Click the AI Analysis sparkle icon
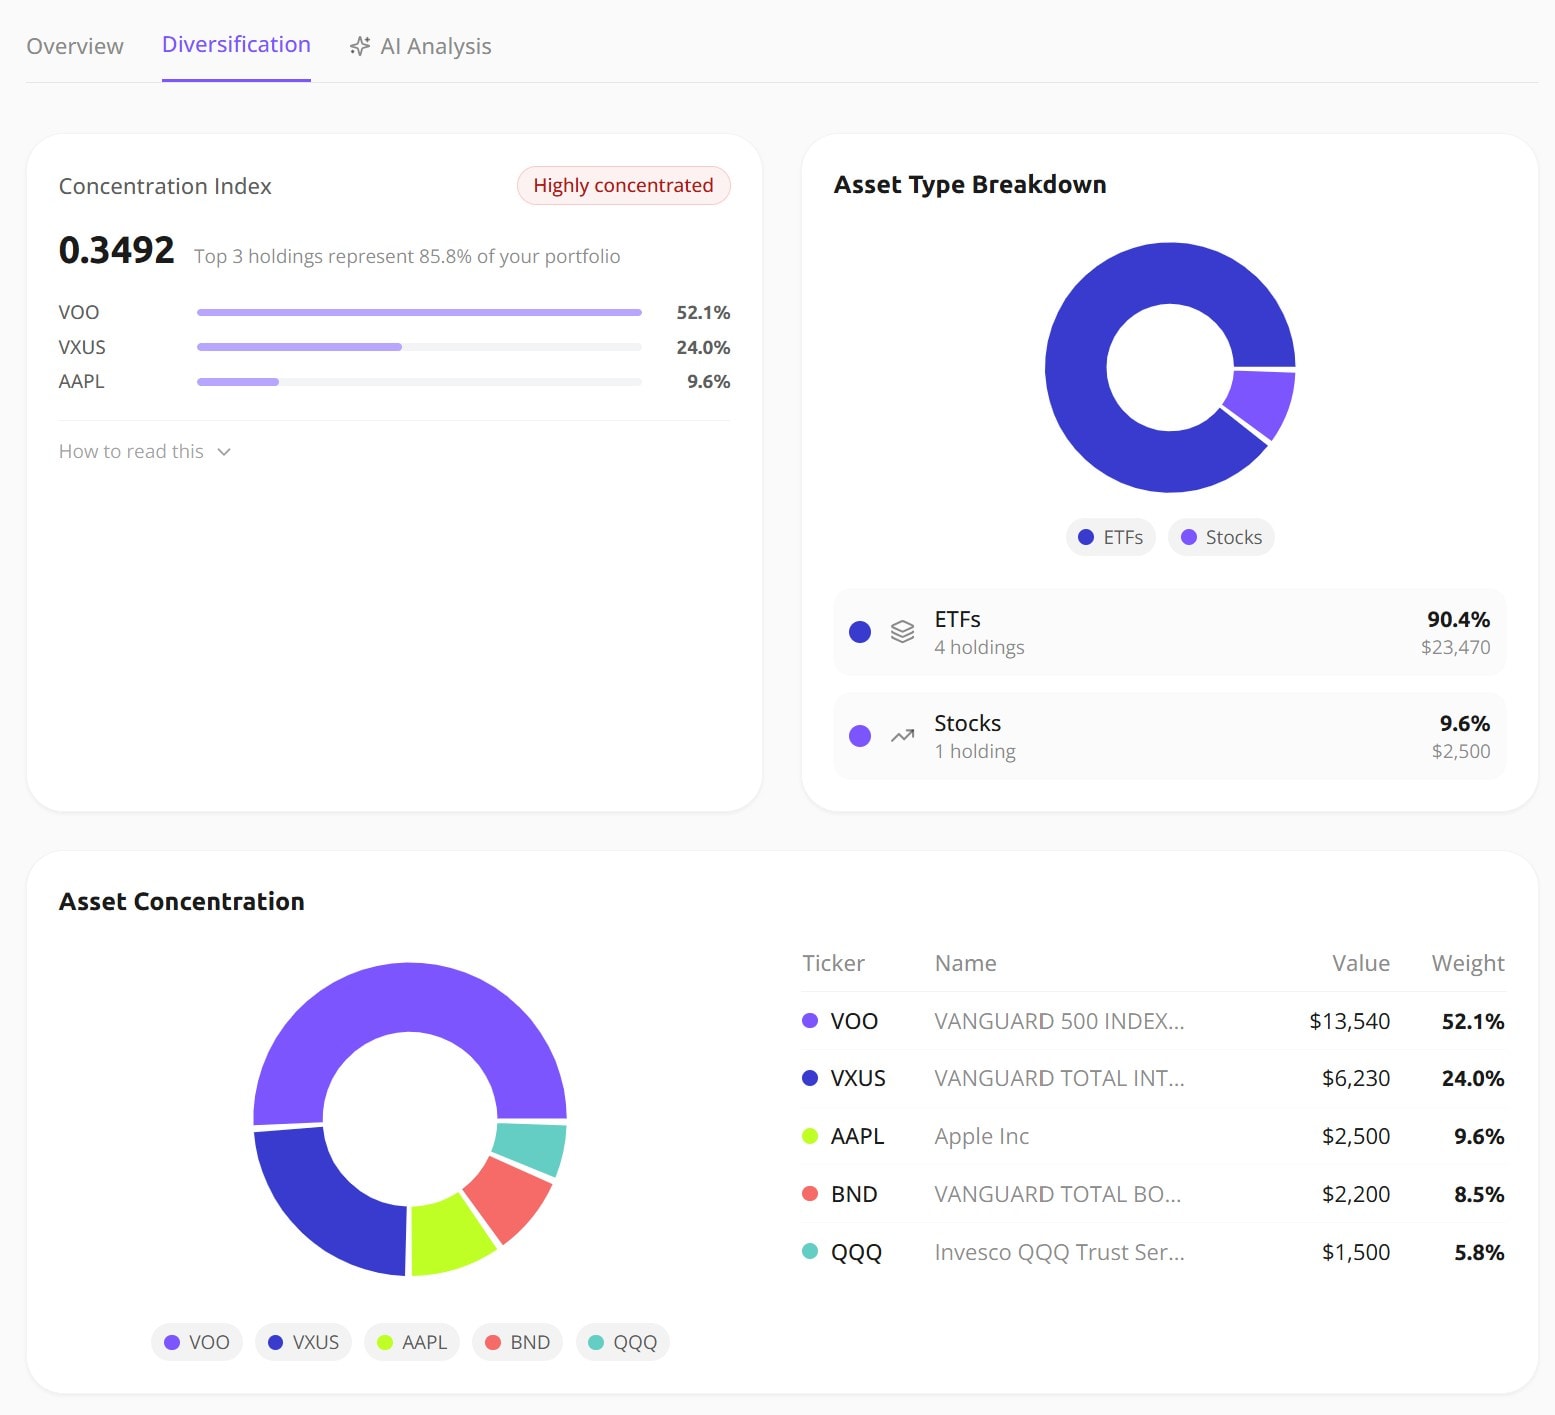 pyautogui.click(x=360, y=46)
